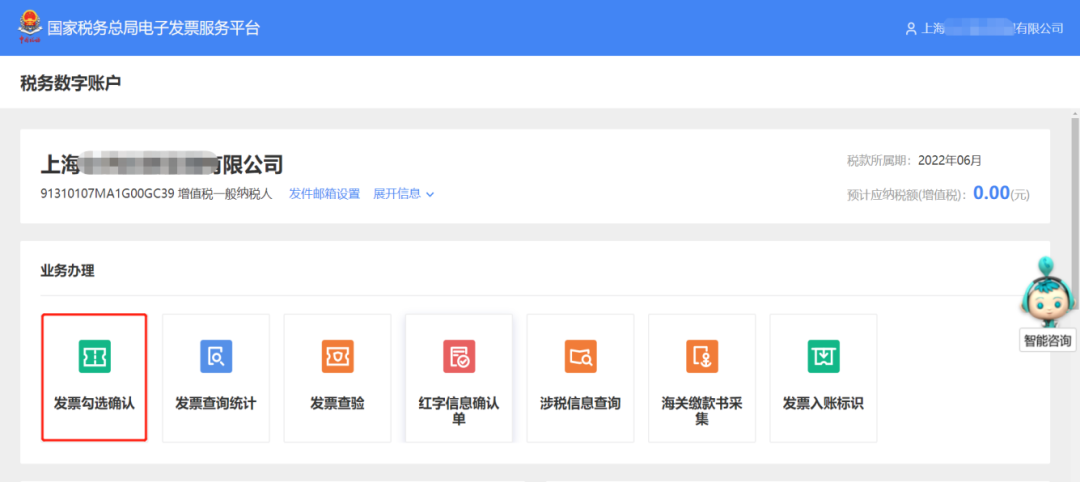Click the tax bureau emblem logo
Screen dimensions: 1080x482
coord(30,27)
